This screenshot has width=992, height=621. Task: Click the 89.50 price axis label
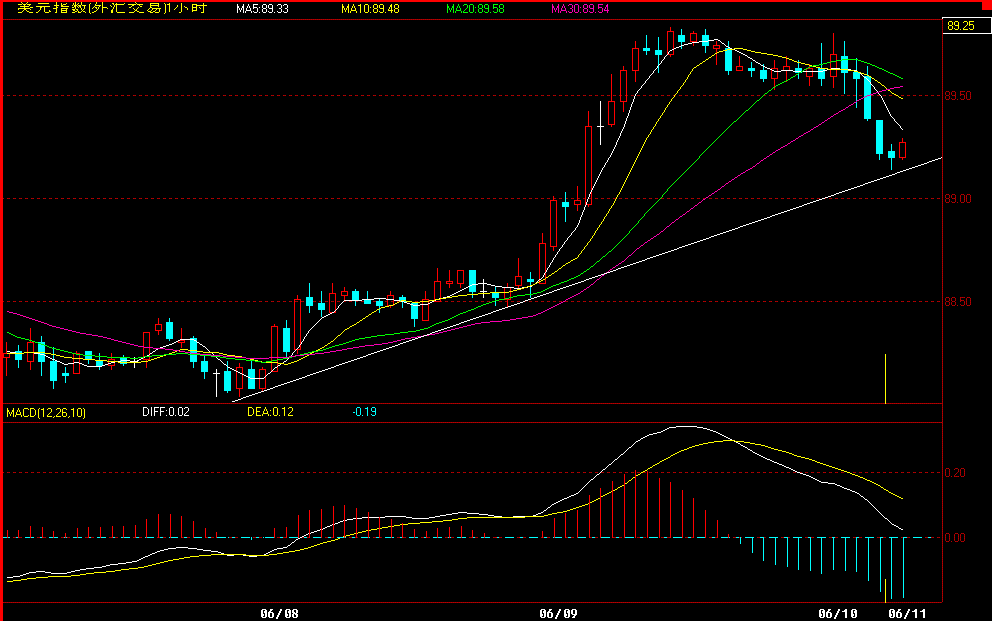(958, 96)
